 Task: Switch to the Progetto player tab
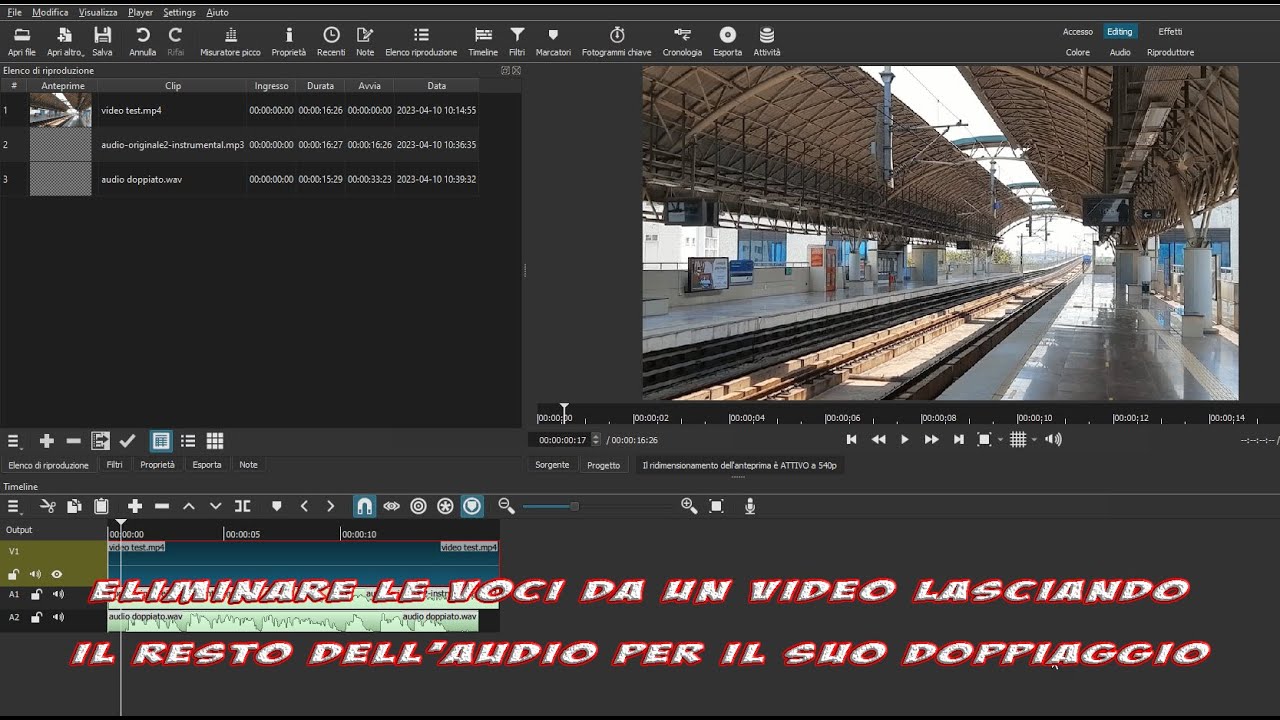point(603,465)
